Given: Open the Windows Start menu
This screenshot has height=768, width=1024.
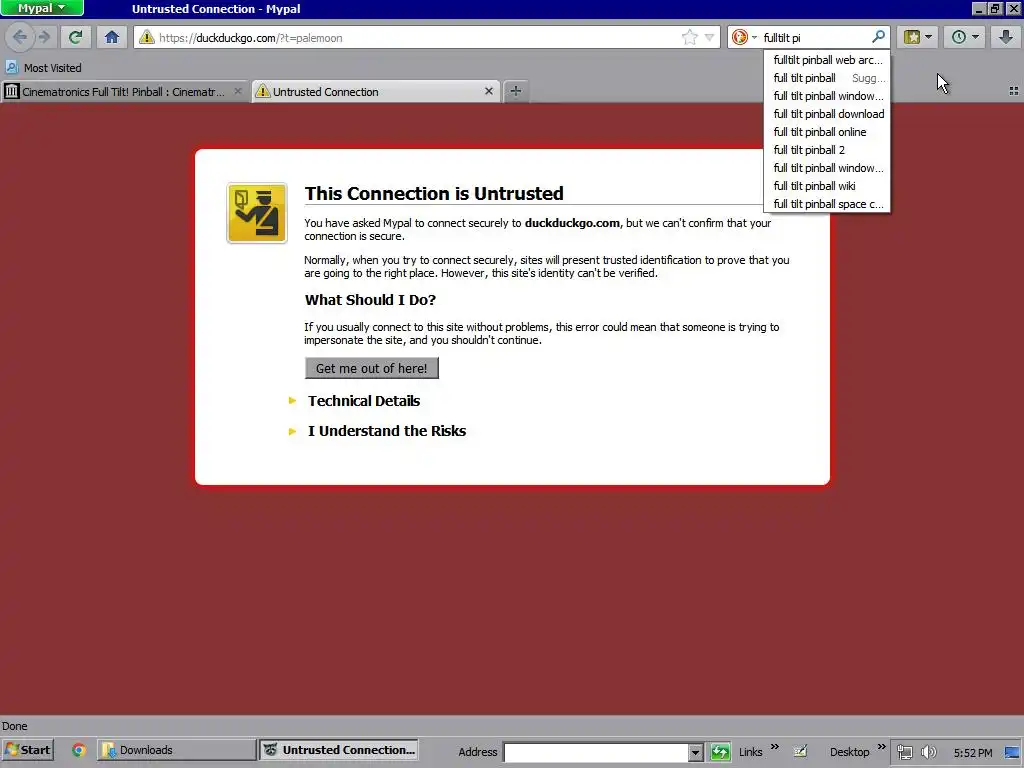Looking at the screenshot, I should (27, 750).
